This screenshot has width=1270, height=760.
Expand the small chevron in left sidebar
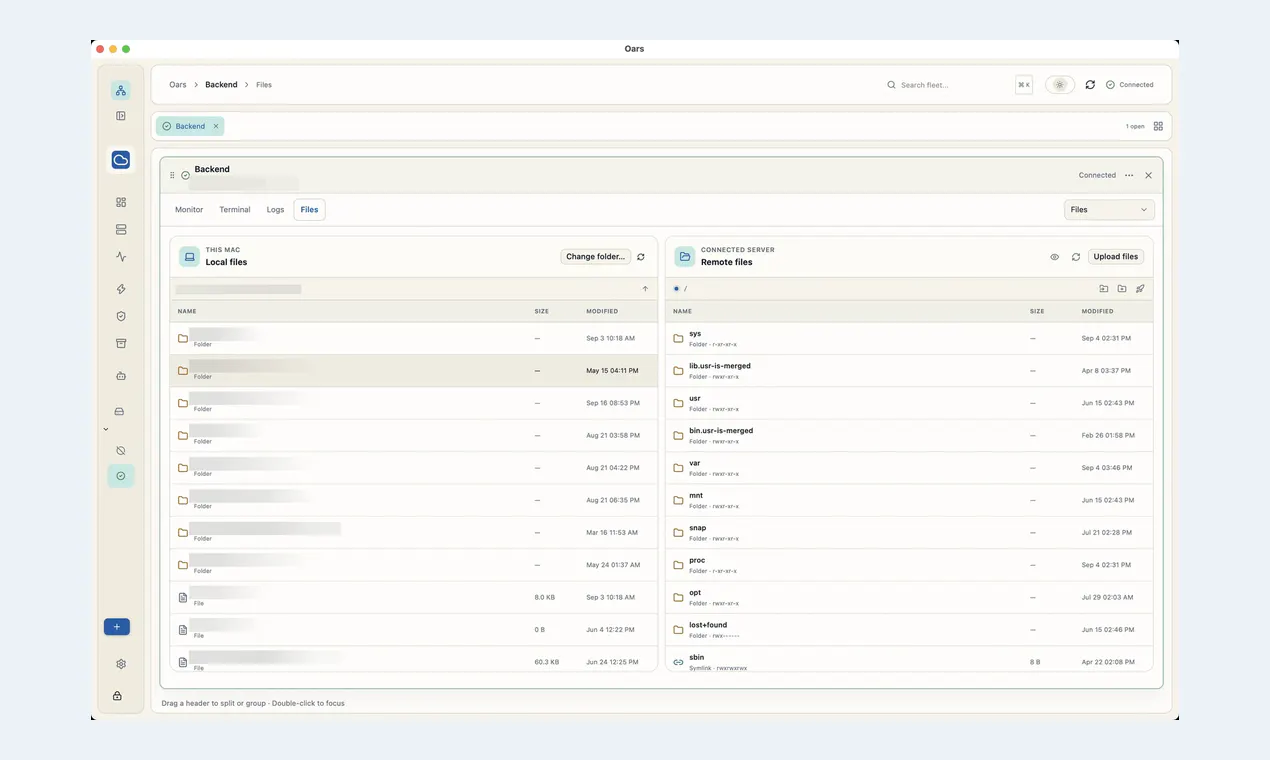[106, 429]
